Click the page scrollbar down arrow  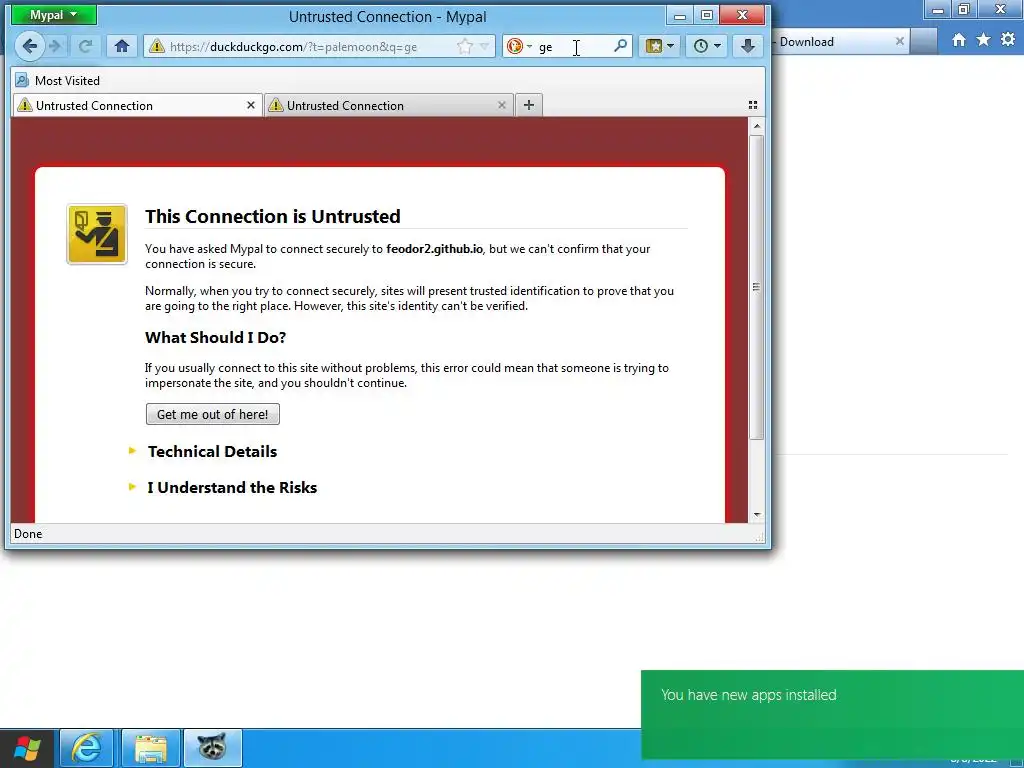coord(757,515)
